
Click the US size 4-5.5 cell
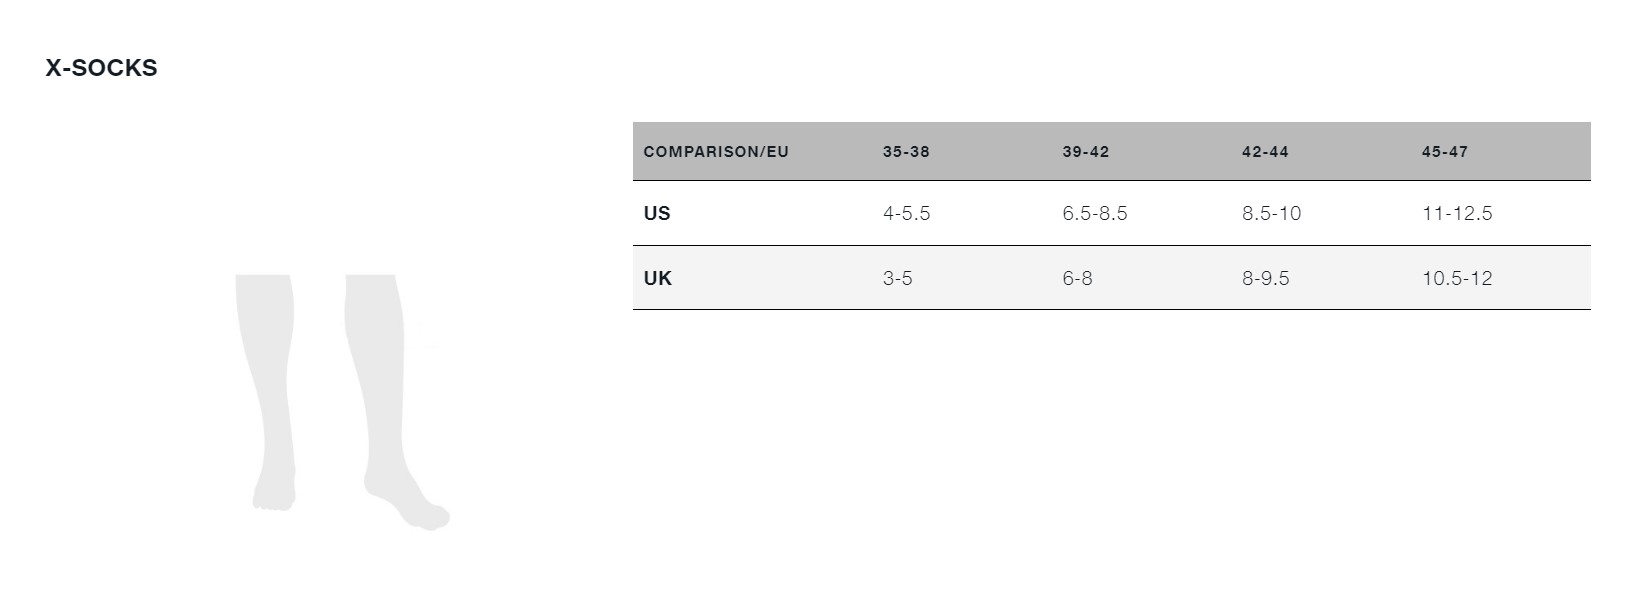coord(906,213)
